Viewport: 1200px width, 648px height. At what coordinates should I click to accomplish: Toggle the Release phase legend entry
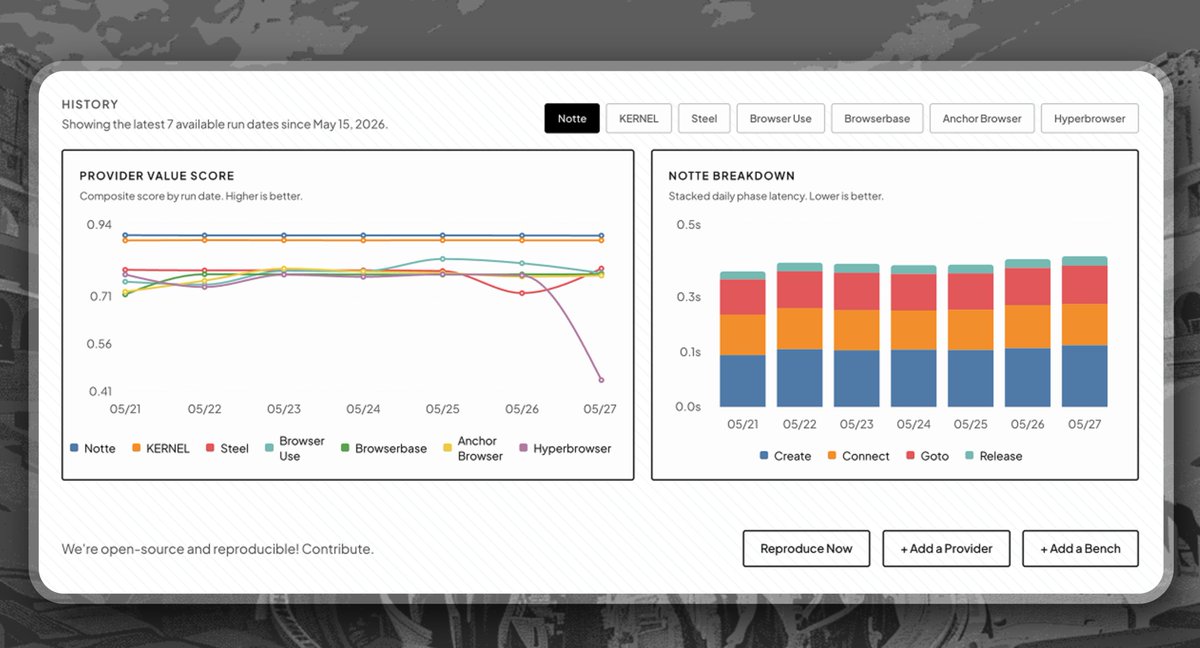click(x=993, y=456)
